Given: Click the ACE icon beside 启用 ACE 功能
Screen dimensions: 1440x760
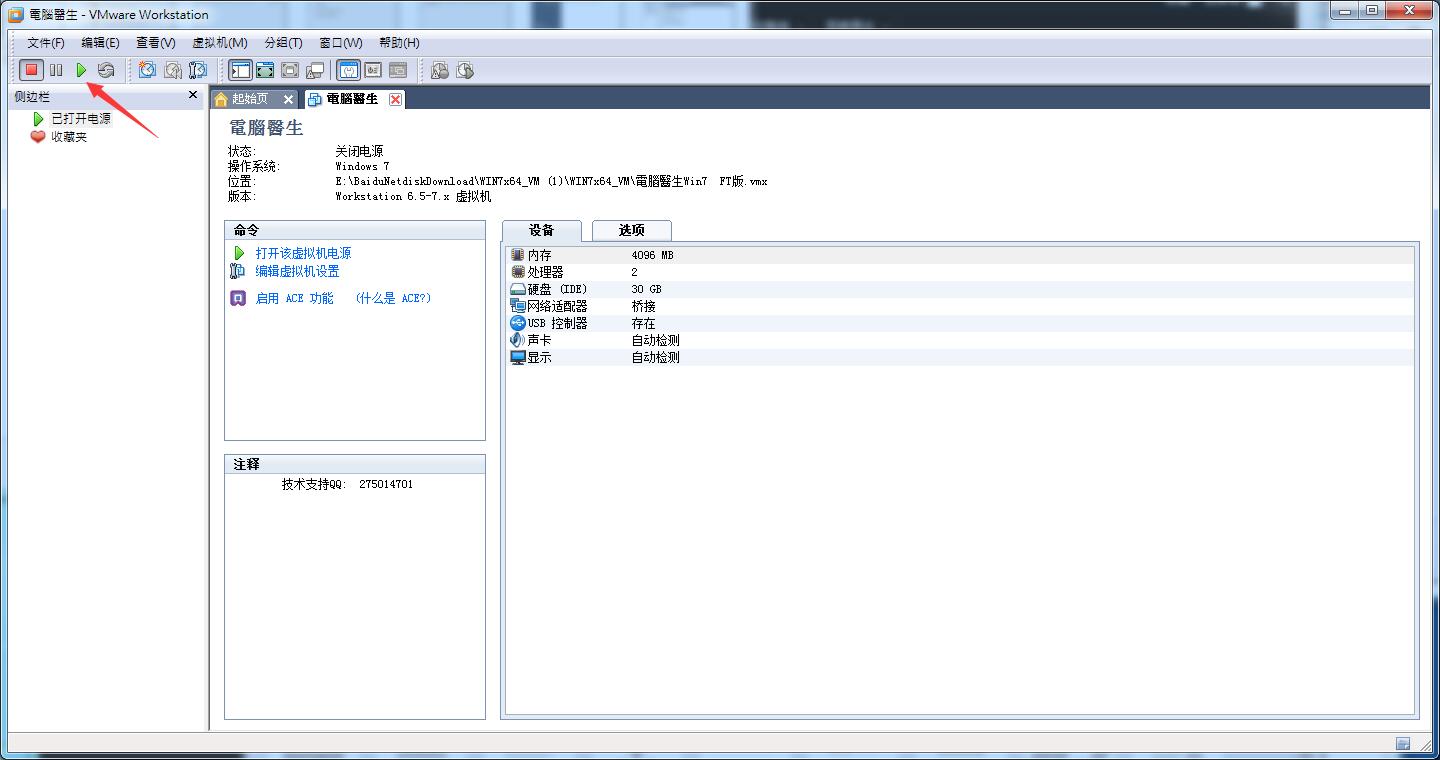Looking at the screenshot, I should click(x=238, y=298).
